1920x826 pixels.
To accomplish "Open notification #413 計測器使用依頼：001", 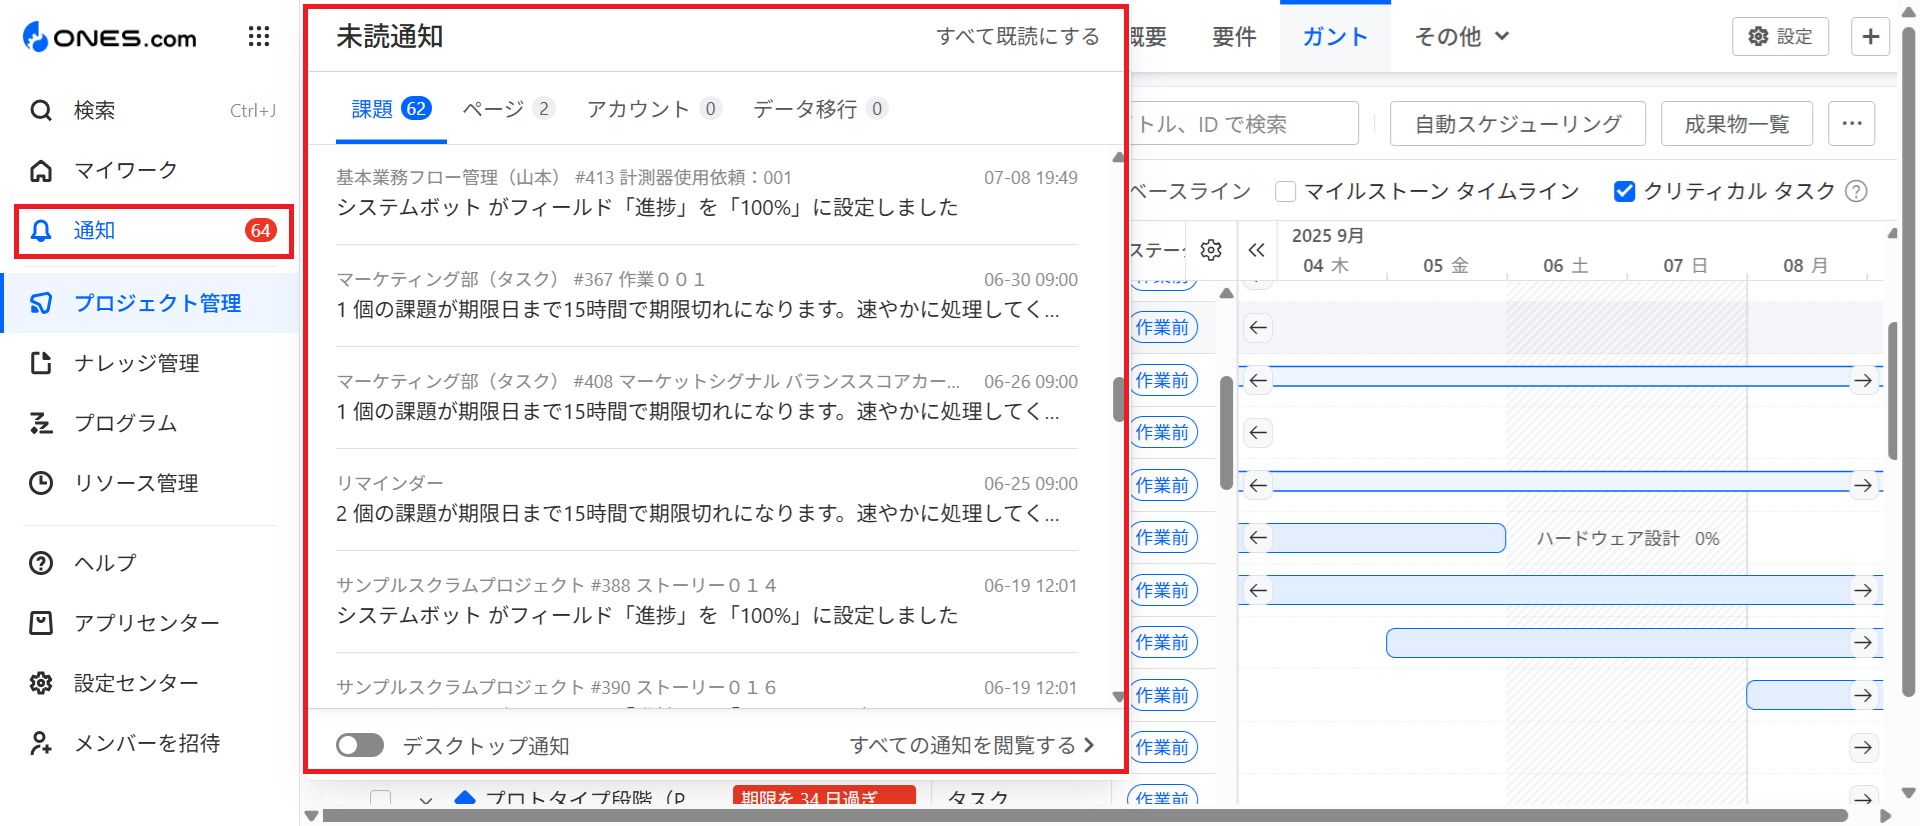I will tap(707, 193).
